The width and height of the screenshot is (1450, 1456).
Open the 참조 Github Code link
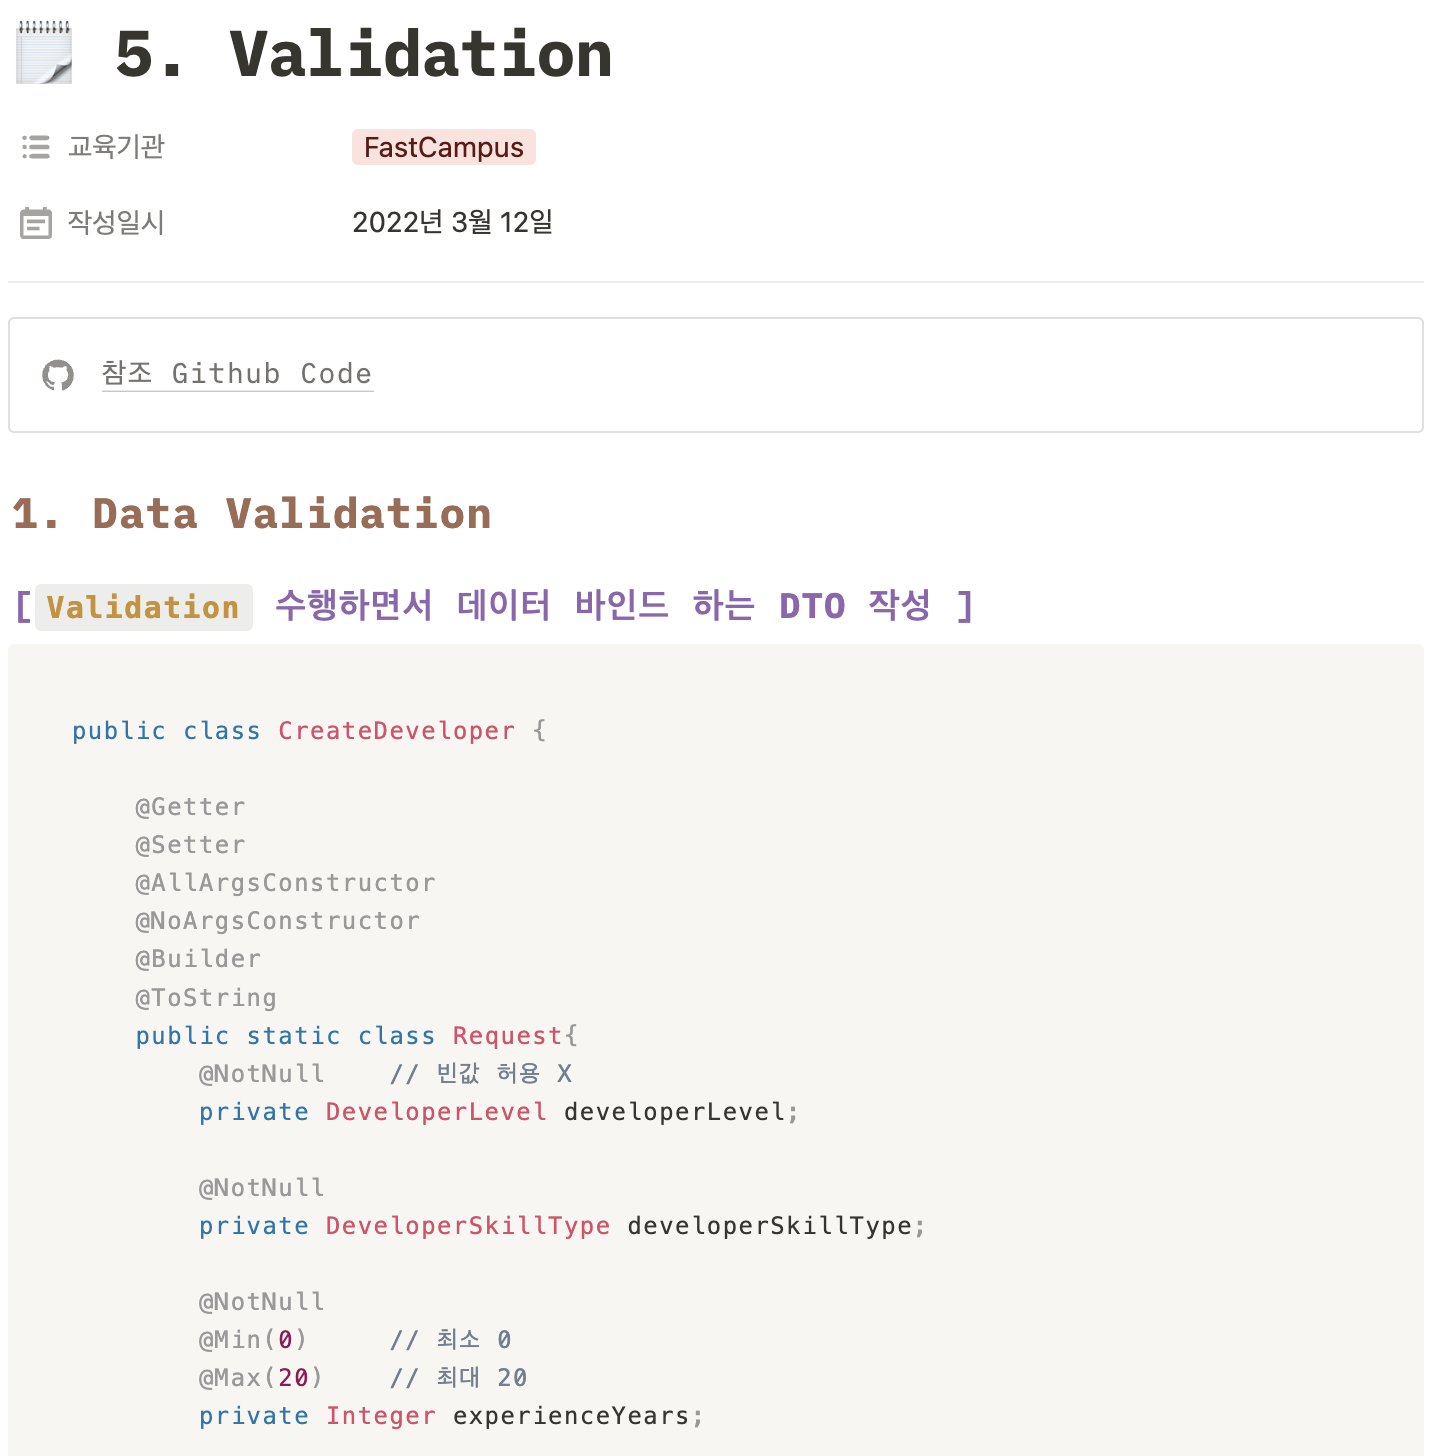tap(237, 374)
